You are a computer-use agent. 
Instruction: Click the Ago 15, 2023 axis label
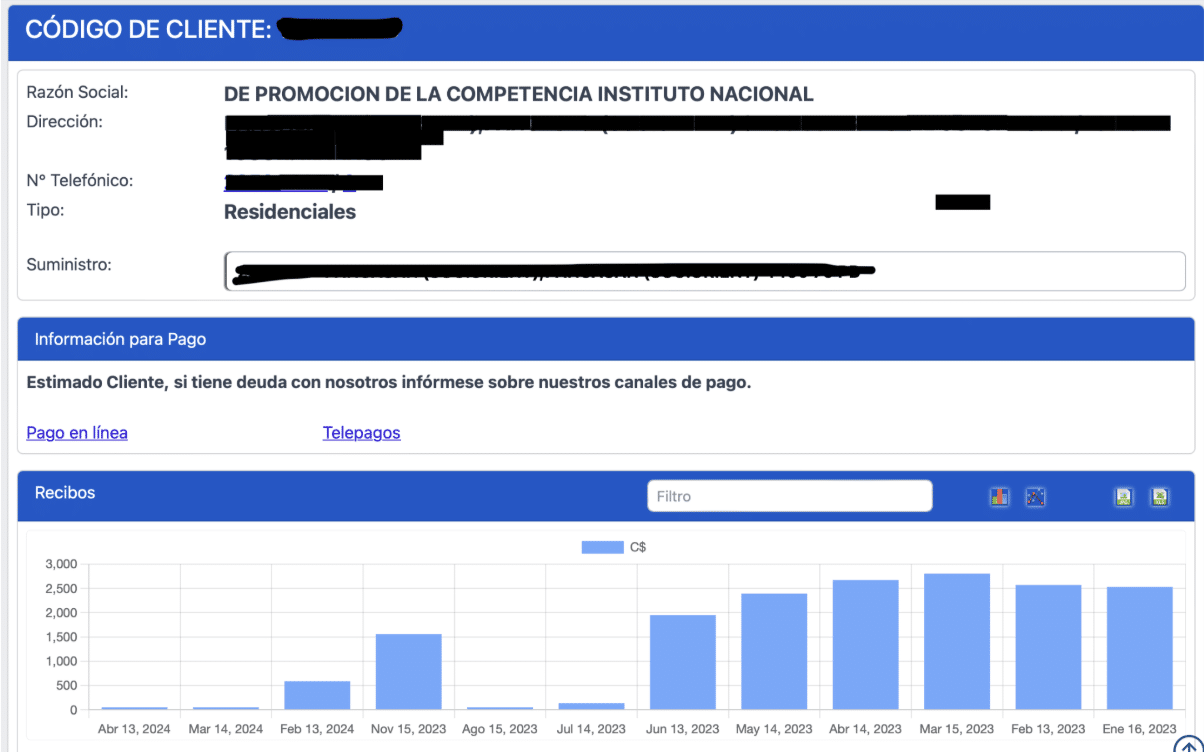500,729
